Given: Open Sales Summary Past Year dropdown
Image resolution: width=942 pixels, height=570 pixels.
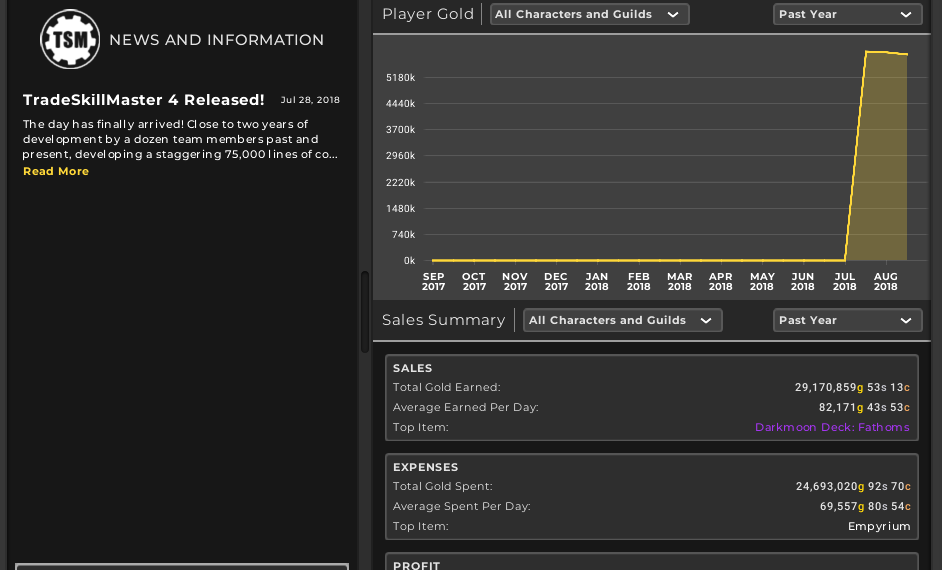Looking at the screenshot, I should coord(847,320).
